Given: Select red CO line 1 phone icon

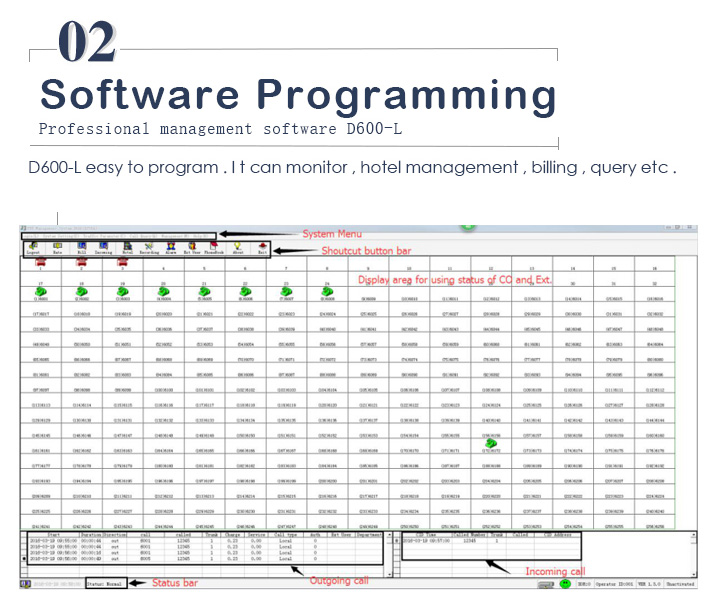Looking at the screenshot, I should pyautogui.click(x=41, y=264).
